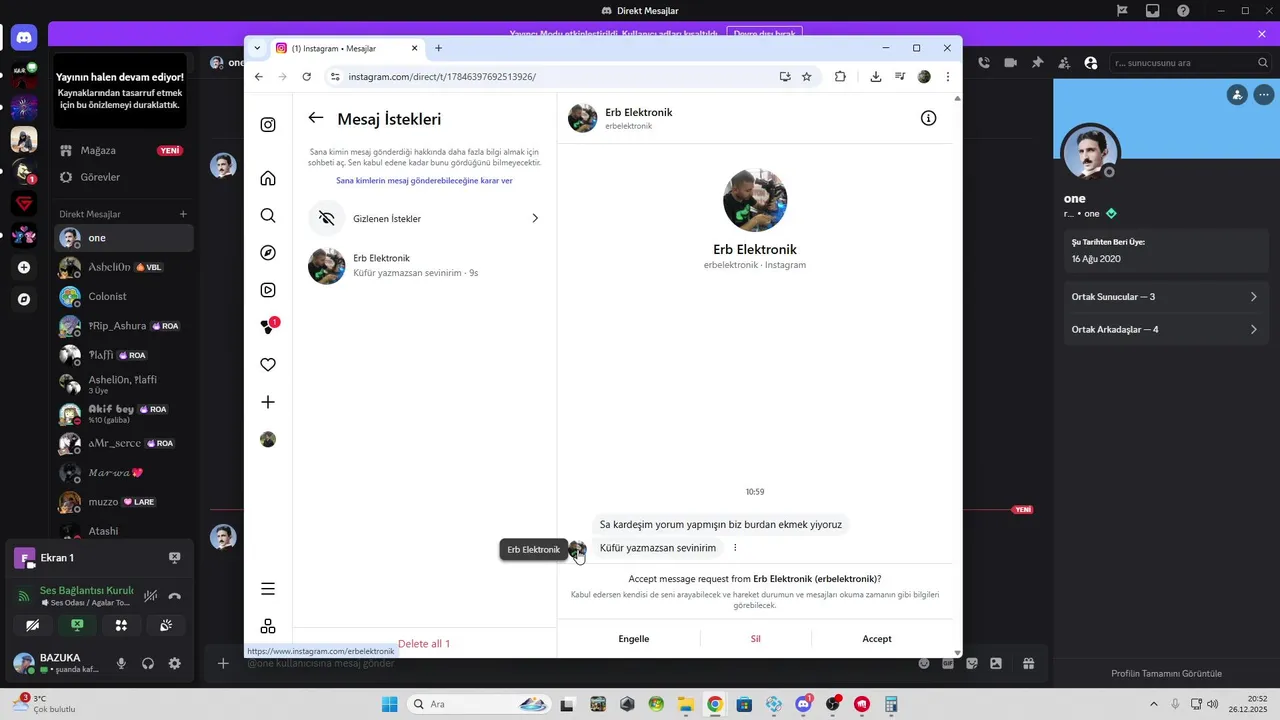The width and height of the screenshot is (1280, 720).
Task: Open Discord Görevler menu item
Action: (124, 177)
